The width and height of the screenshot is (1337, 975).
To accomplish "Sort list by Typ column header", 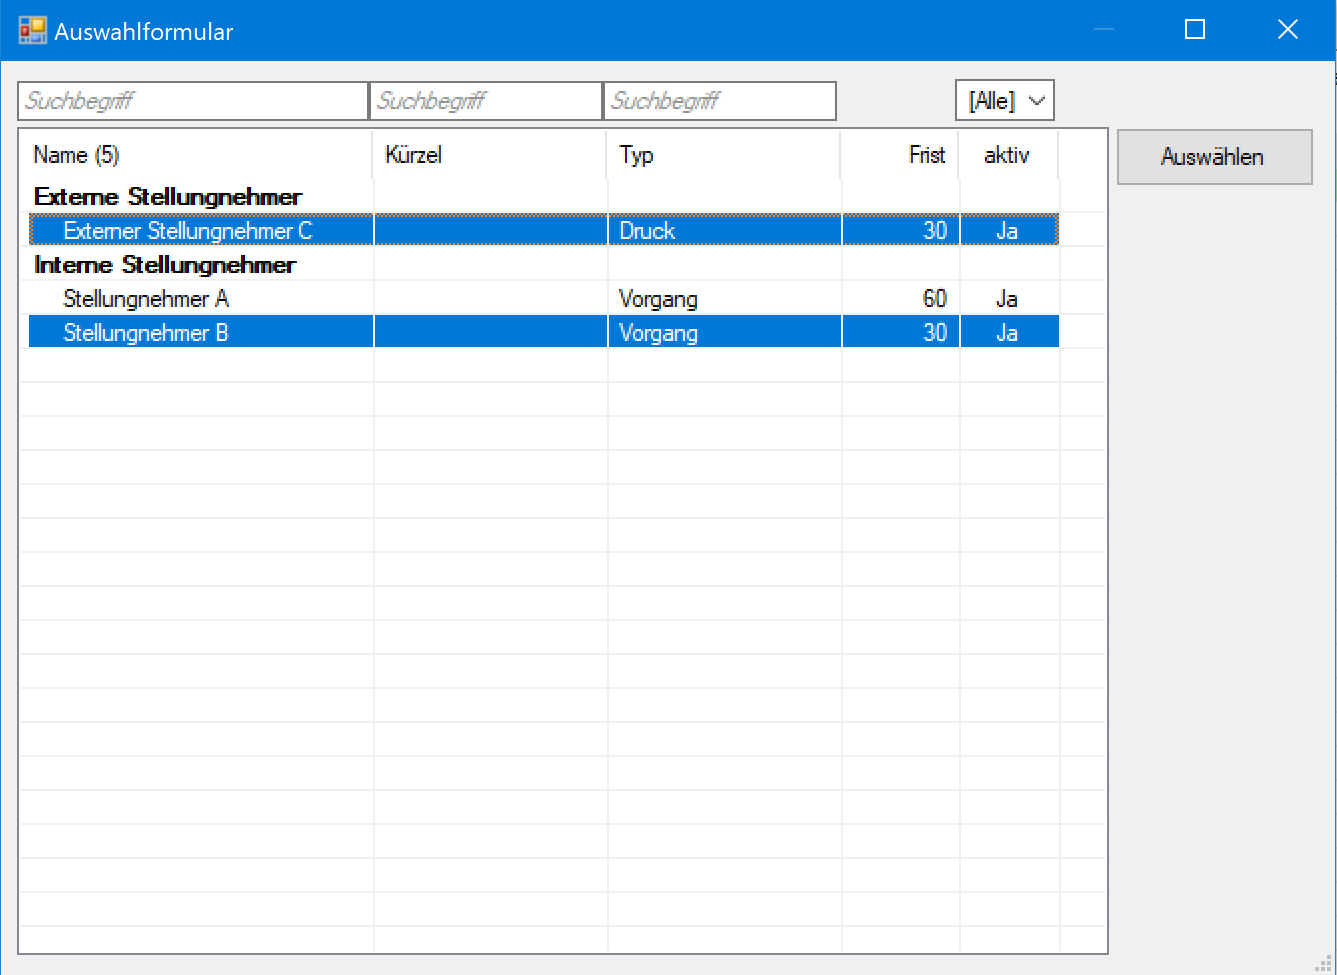I will pos(723,155).
